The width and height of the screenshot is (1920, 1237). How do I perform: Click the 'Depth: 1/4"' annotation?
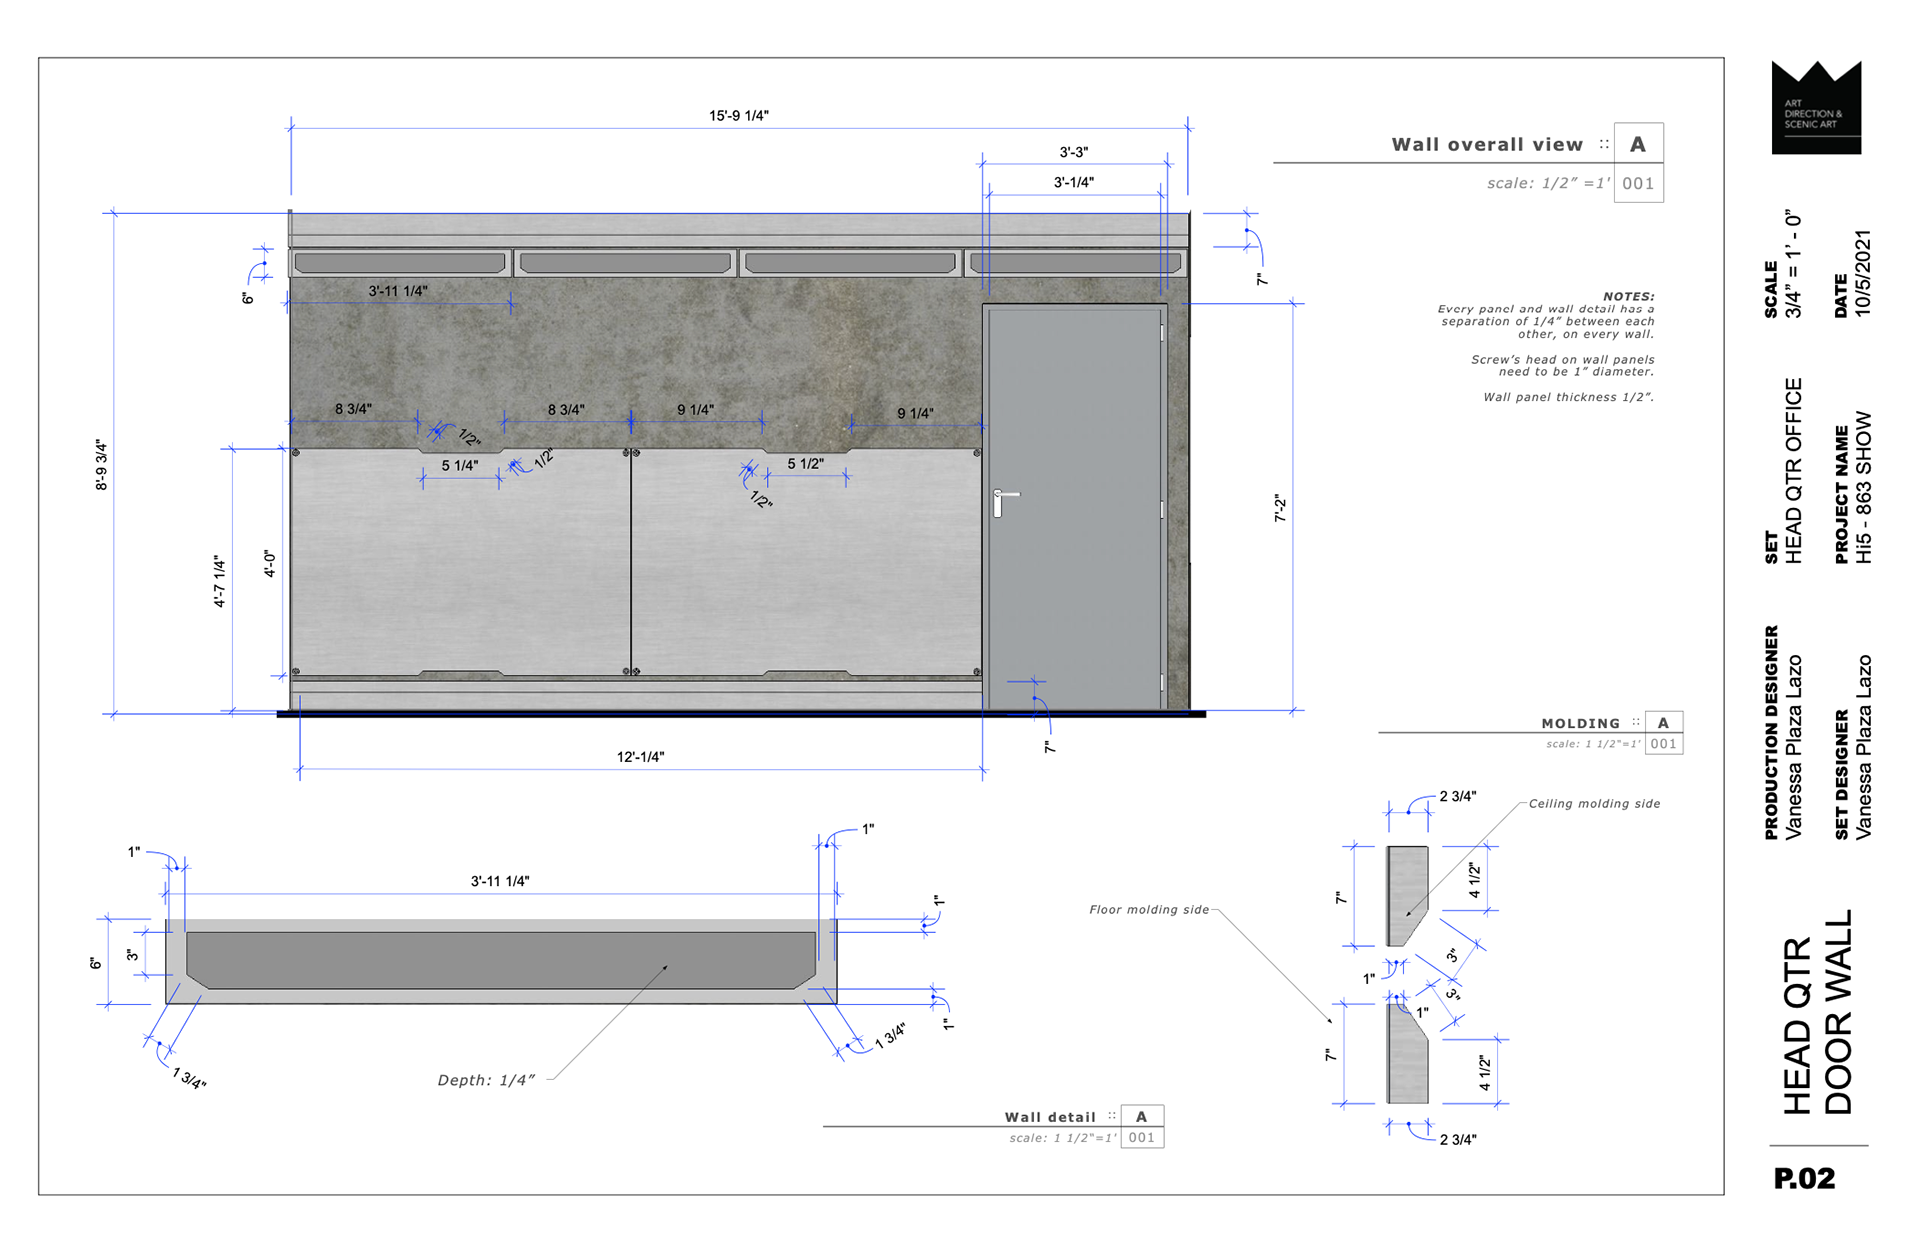click(x=486, y=1080)
